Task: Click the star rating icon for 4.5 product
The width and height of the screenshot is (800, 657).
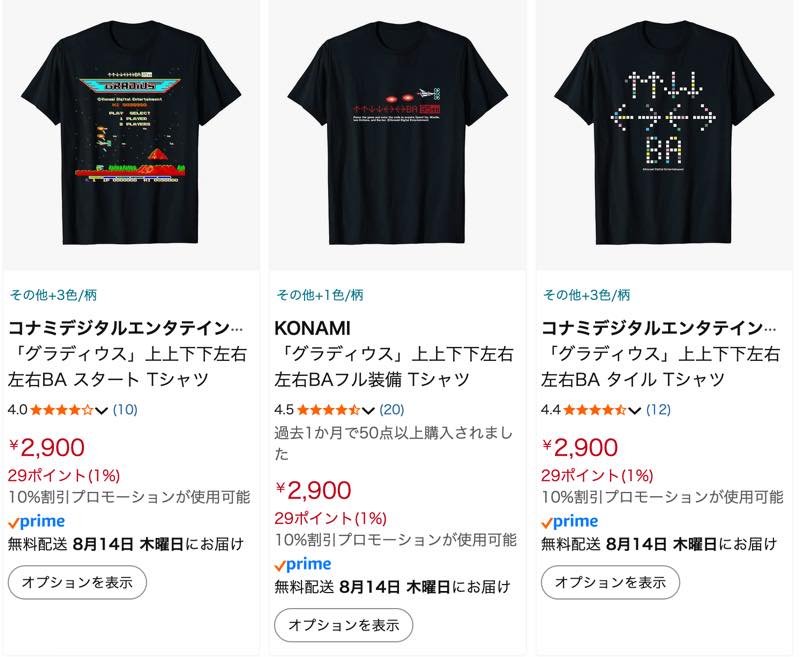Action: click(x=329, y=410)
